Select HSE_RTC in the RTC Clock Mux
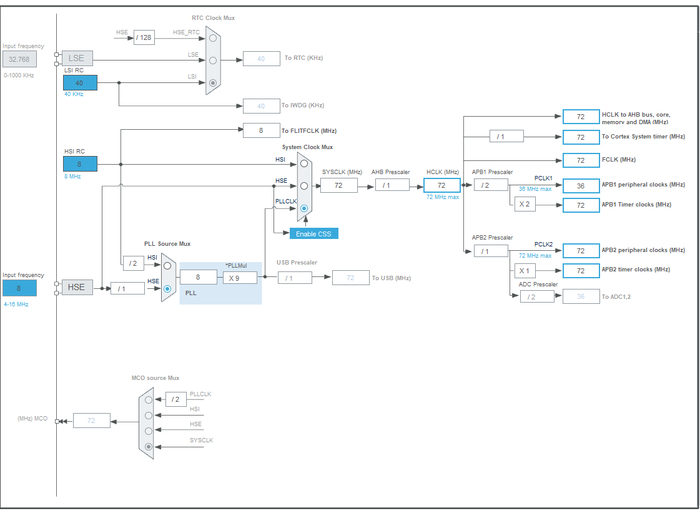This screenshot has width=700, height=511. [213, 38]
